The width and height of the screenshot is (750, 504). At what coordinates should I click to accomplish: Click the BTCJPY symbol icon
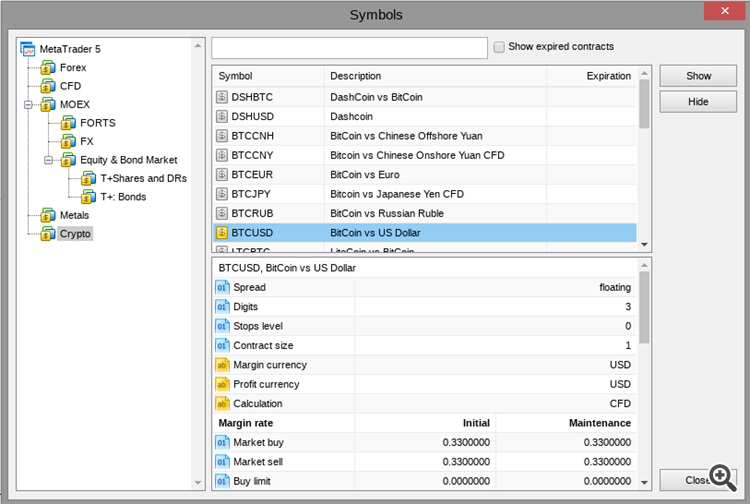(x=221, y=194)
